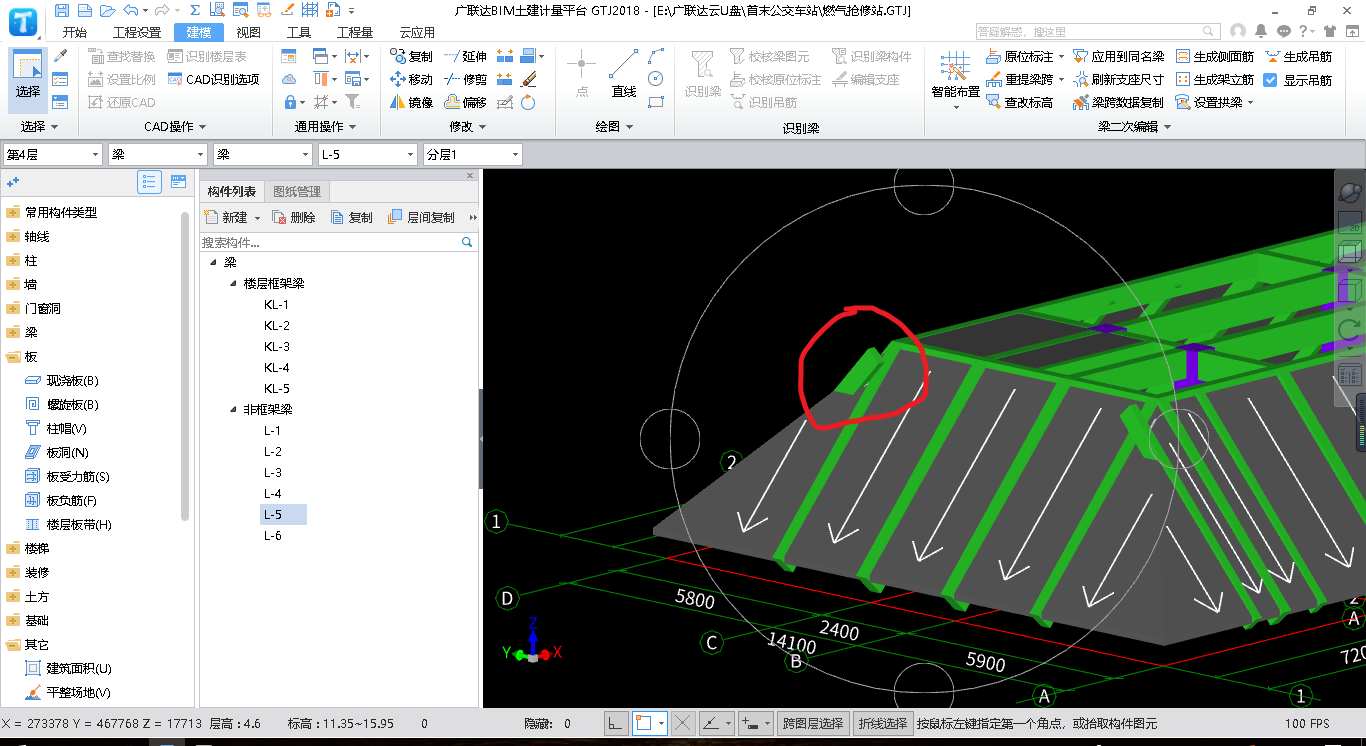
Task: Click the rotate tool icon in 修改
Action: [529, 102]
